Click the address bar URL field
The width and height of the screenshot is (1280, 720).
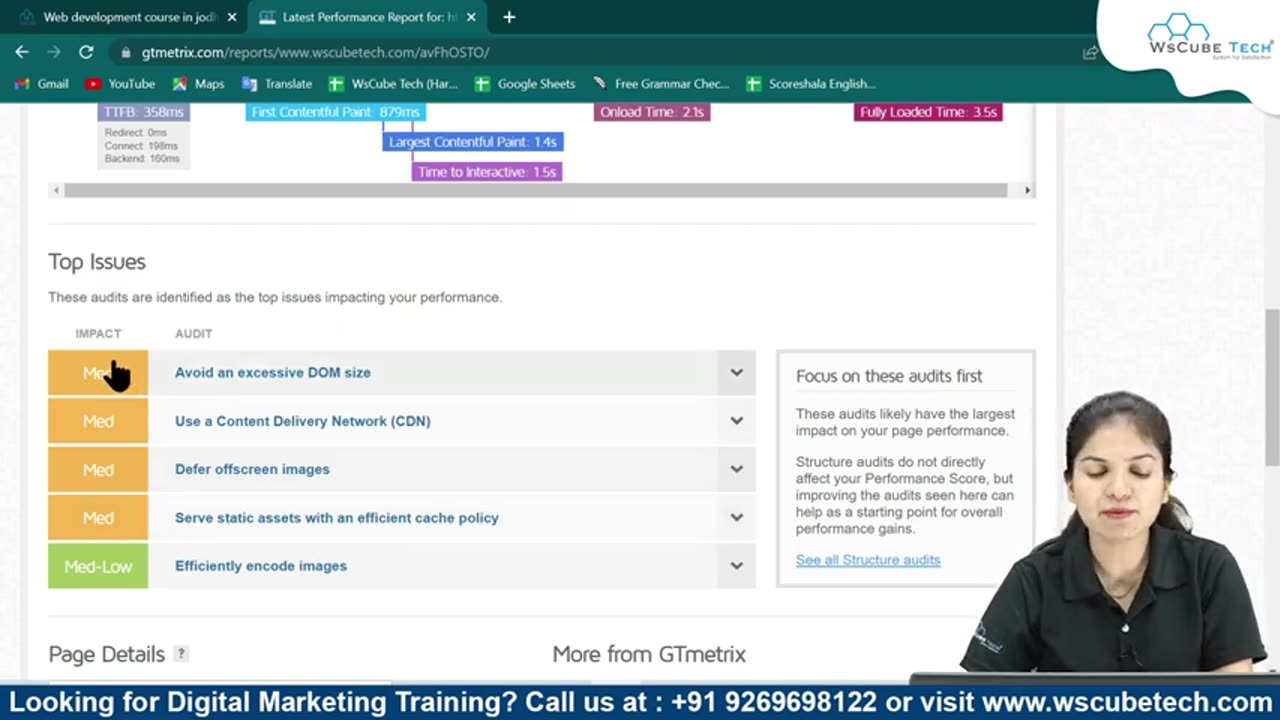pos(600,52)
